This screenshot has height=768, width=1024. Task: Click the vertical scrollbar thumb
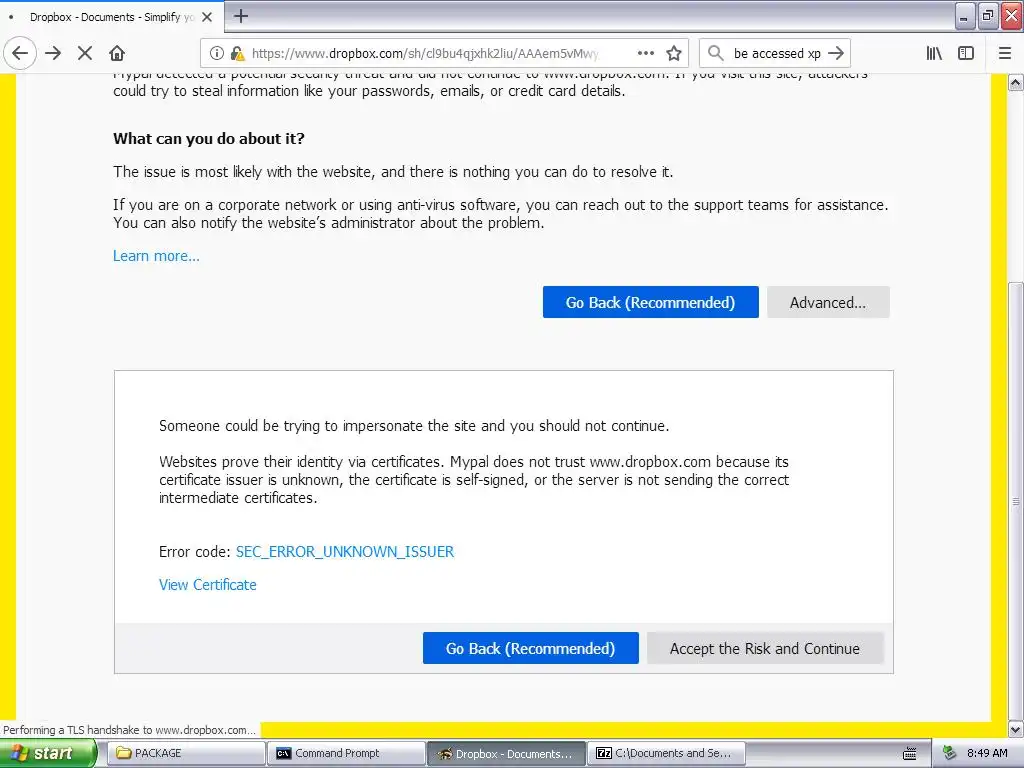click(1016, 500)
